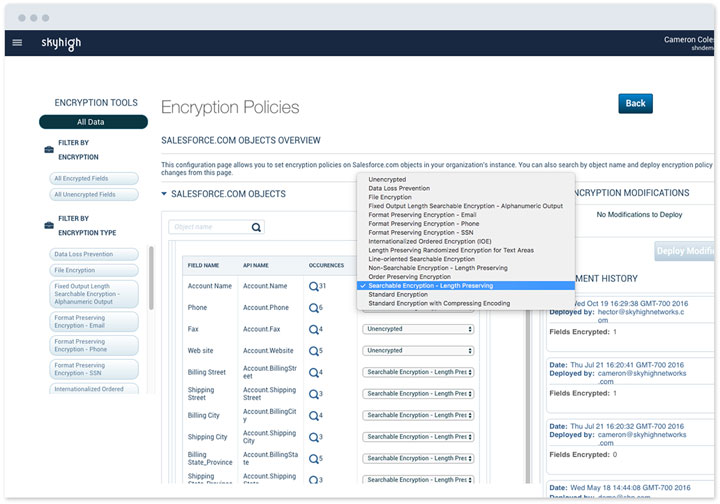Collapse the Salesforce.com Objects section

164,194
